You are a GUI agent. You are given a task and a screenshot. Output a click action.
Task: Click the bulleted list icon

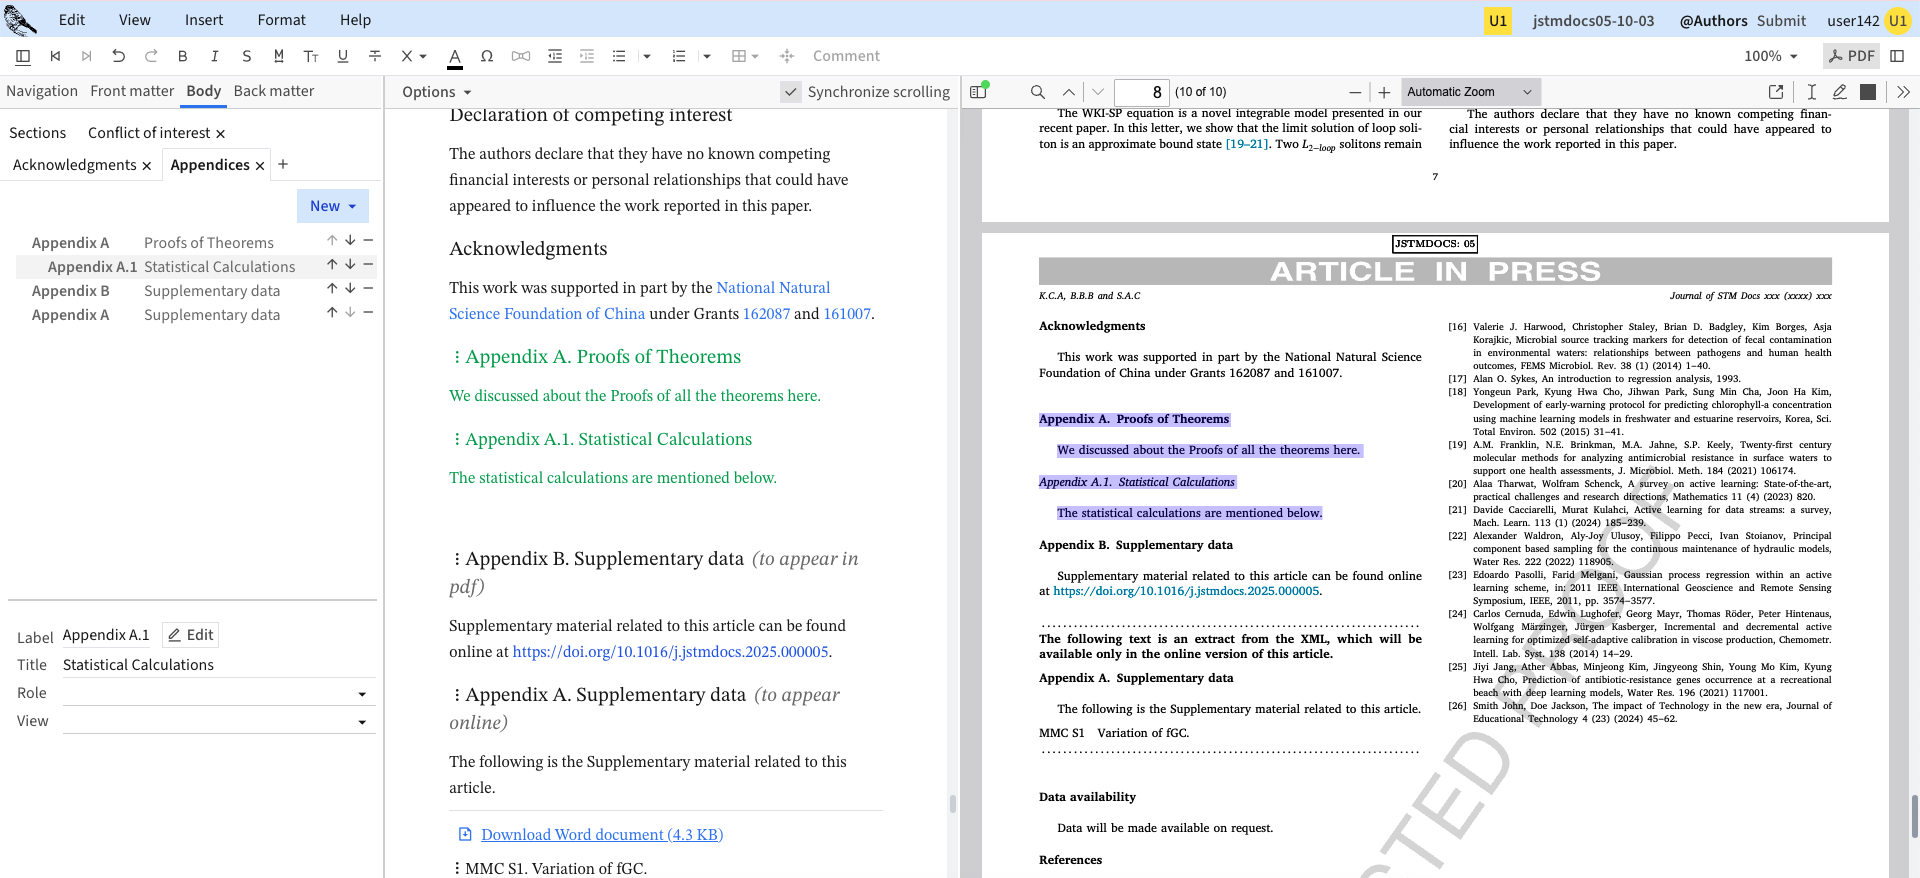click(x=619, y=56)
